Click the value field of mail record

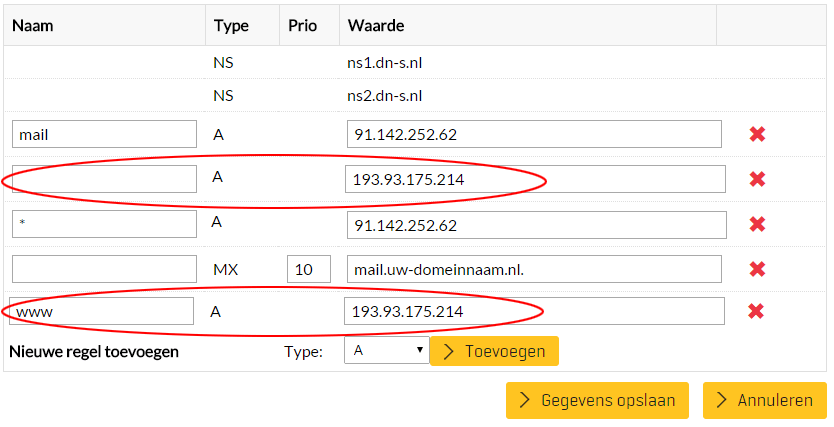(534, 134)
